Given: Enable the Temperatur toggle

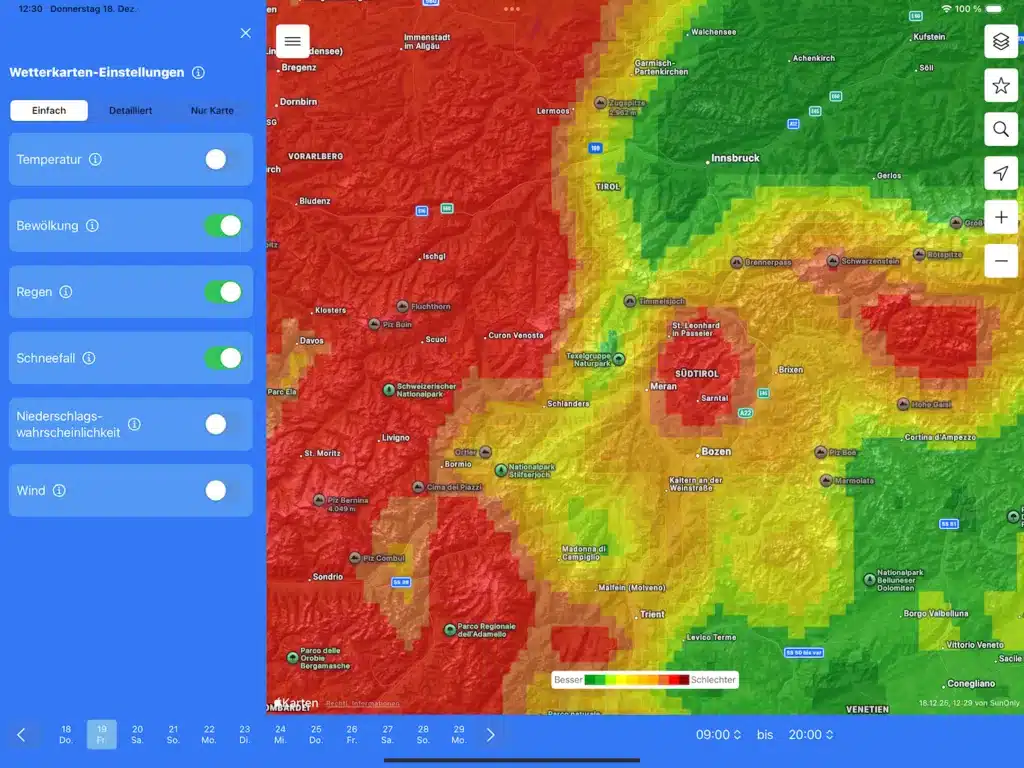Looking at the screenshot, I should 223,159.
